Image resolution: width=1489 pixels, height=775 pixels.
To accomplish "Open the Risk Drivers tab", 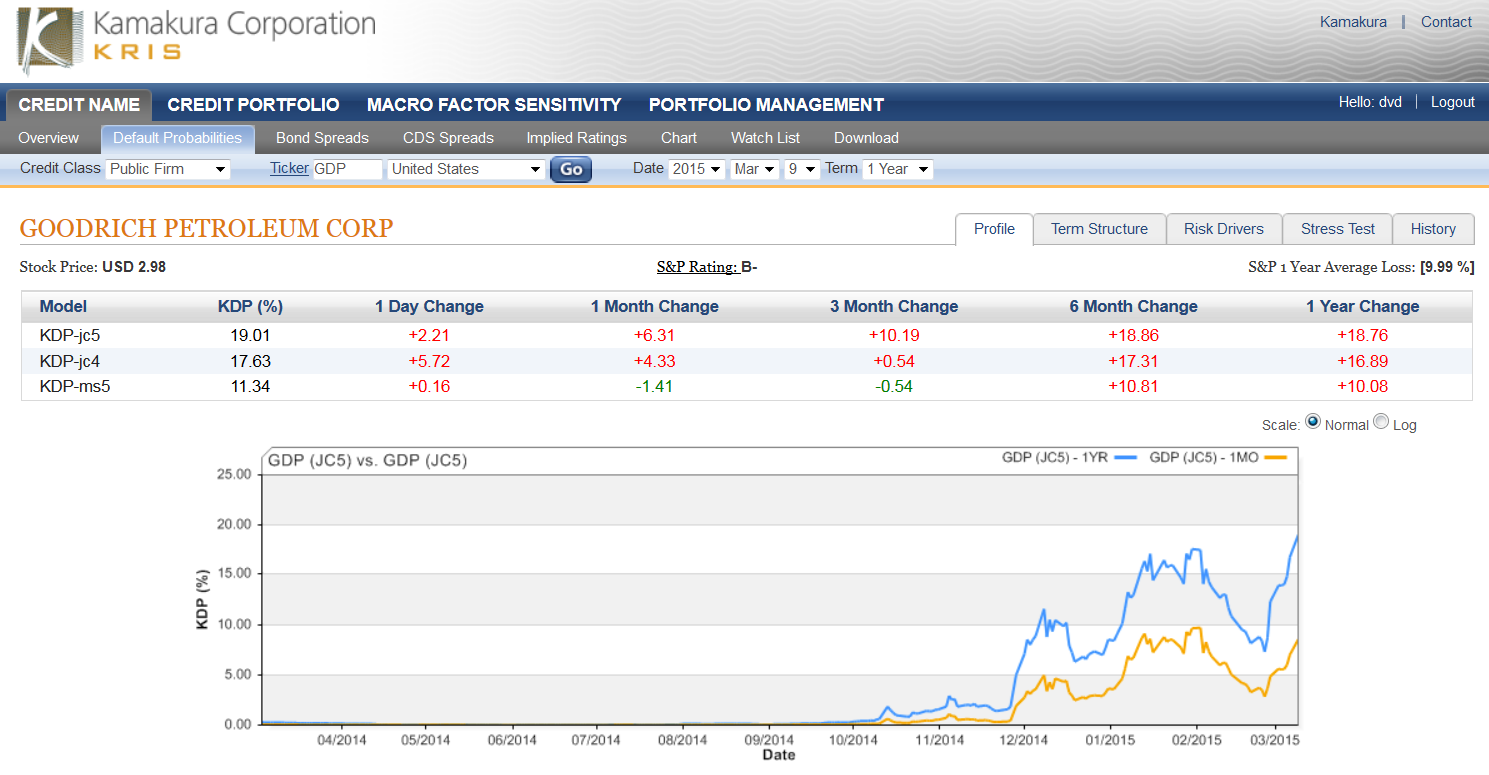I will (x=1224, y=229).
